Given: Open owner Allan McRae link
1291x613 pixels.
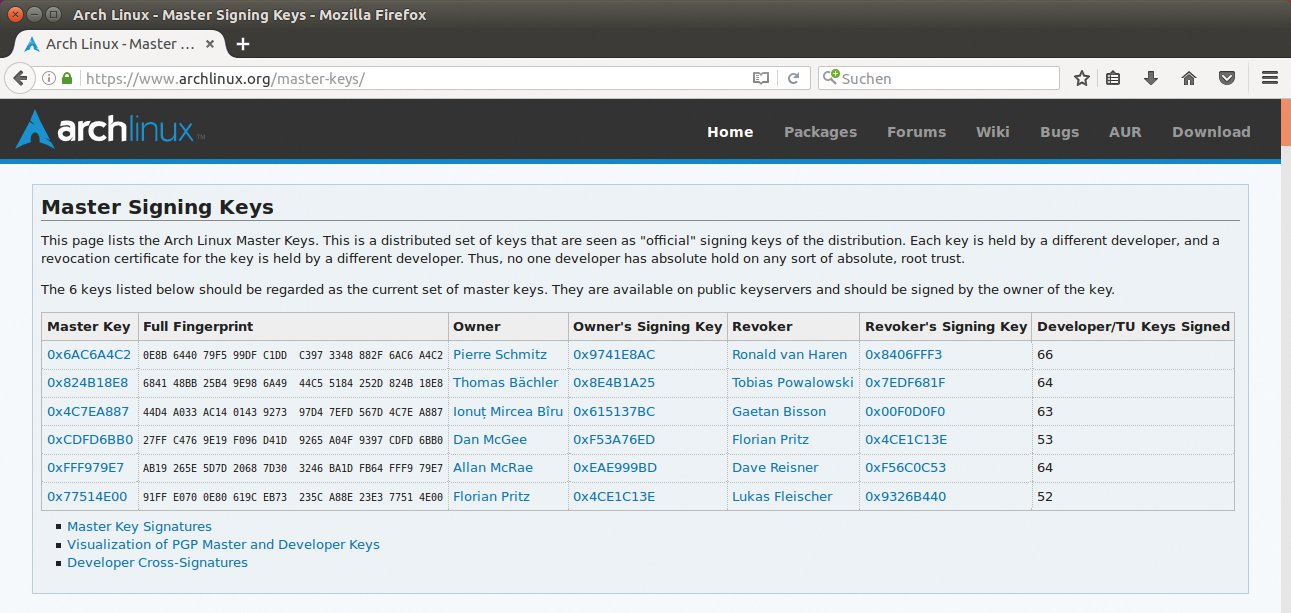Looking at the screenshot, I should click(x=493, y=468).
